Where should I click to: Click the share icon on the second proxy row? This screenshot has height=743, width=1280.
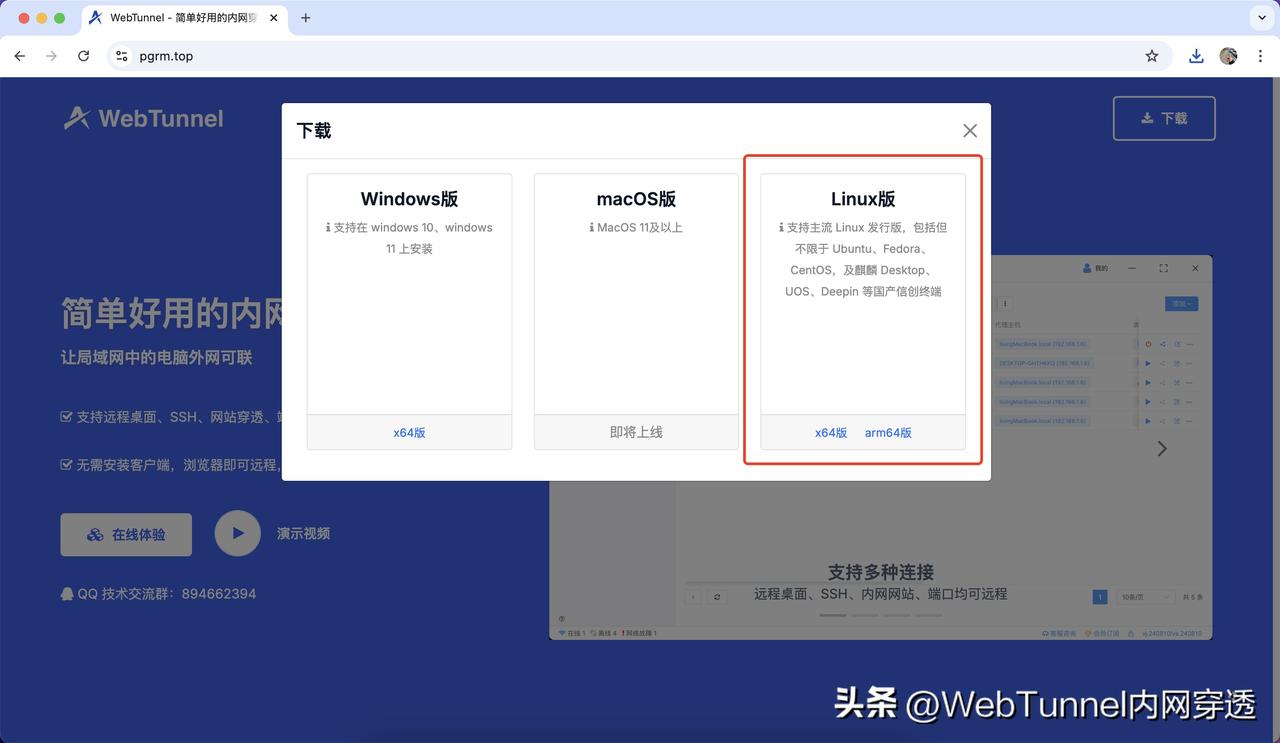click(x=1163, y=363)
